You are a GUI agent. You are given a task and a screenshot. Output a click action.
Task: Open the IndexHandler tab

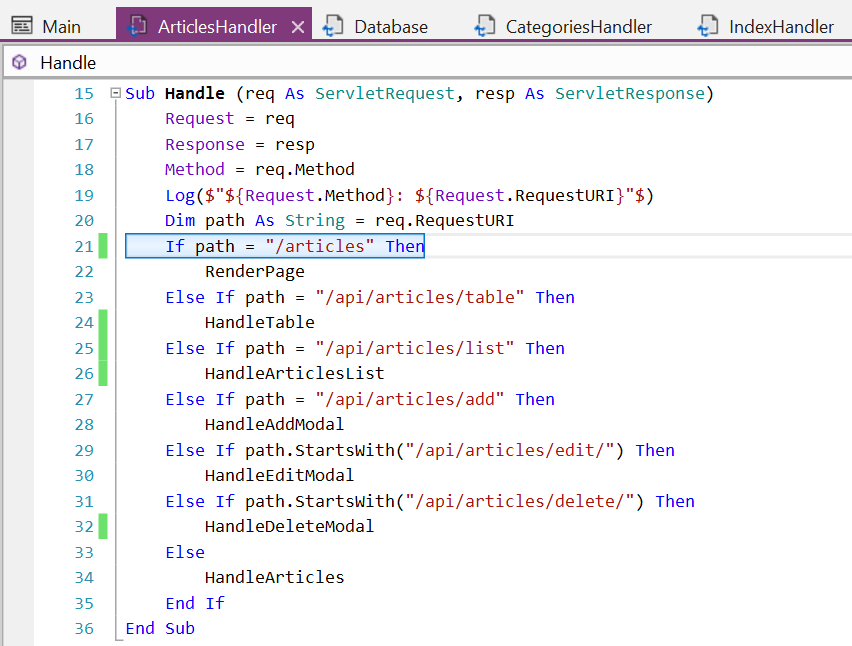click(x=766, y=26)
